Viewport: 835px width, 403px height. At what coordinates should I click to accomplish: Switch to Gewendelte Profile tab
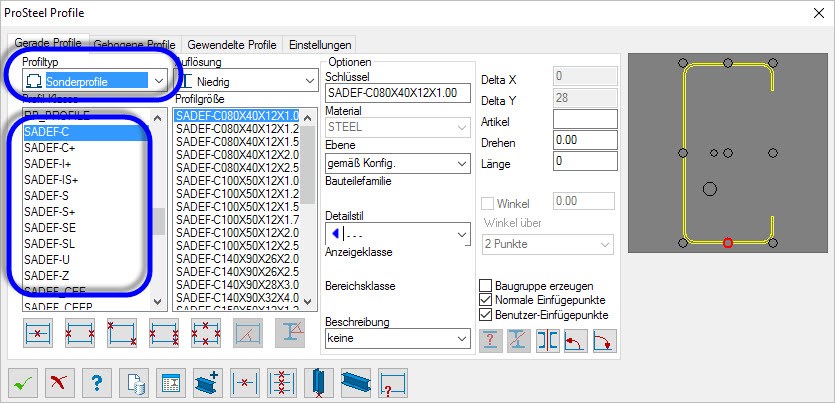coord(232,45)
